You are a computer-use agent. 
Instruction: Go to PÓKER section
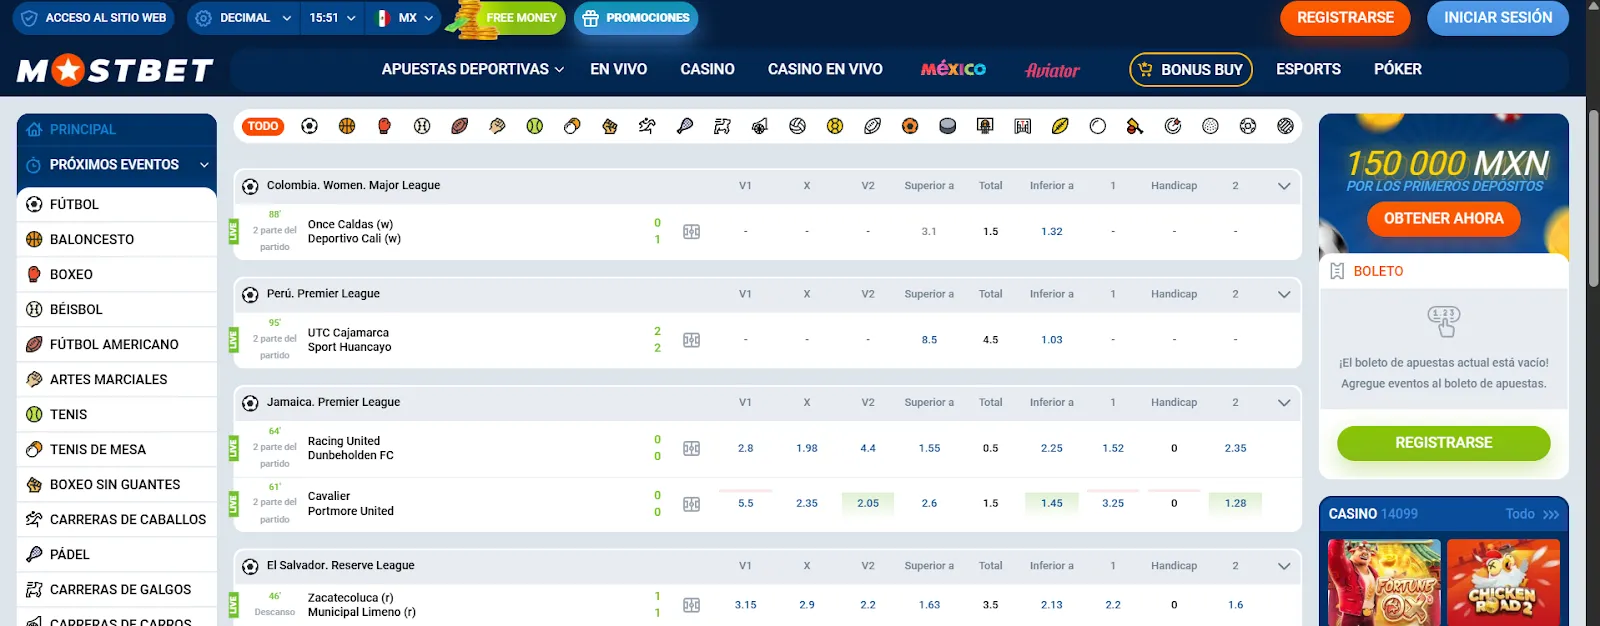pos(1397,69)
